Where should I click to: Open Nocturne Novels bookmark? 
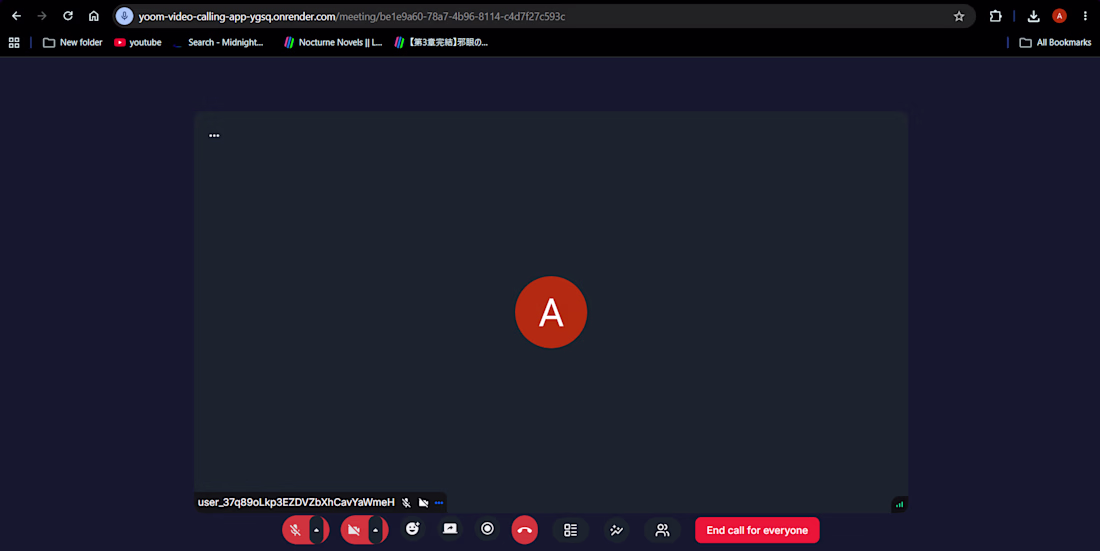click(333, 43)
